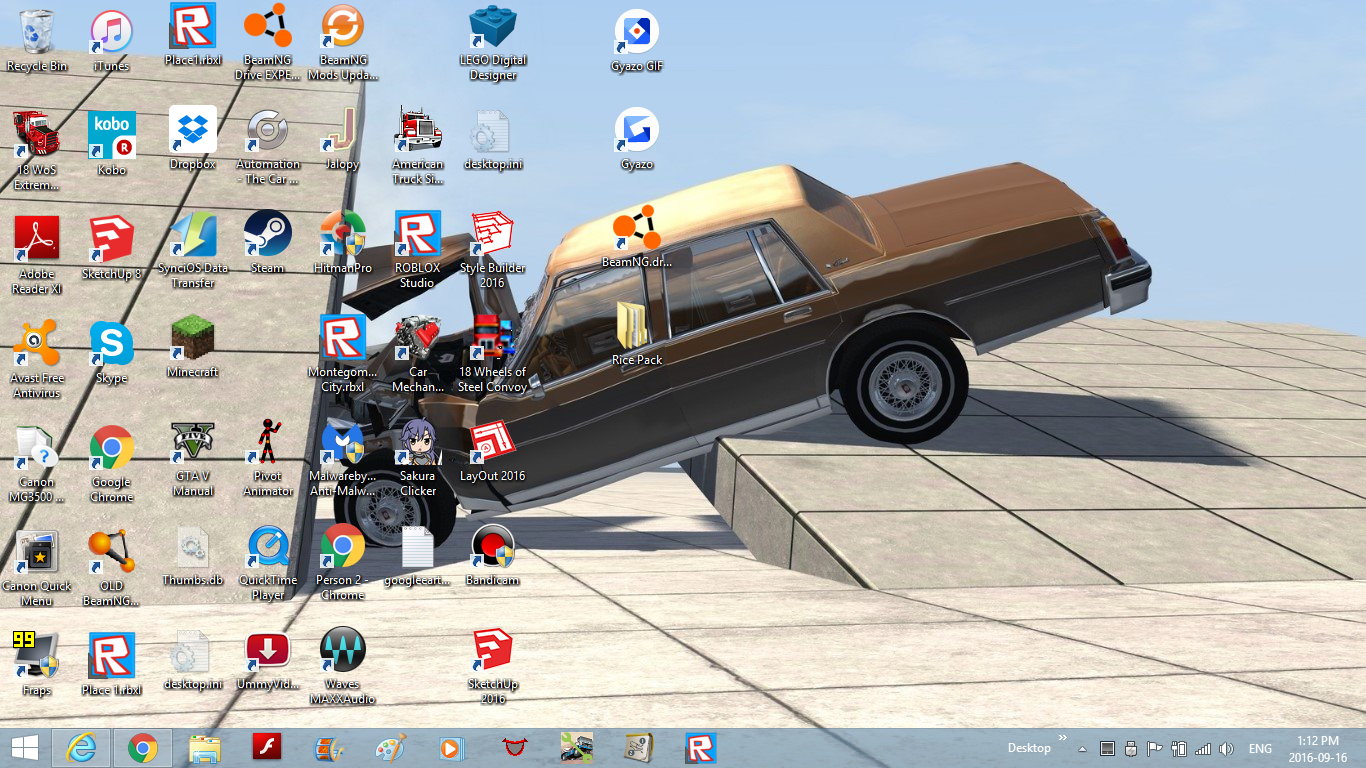This screenshot has height=768, width=1366.
Task: Show hidden system tray icons
Action: pyautogui.click(x=1082, y=749)
